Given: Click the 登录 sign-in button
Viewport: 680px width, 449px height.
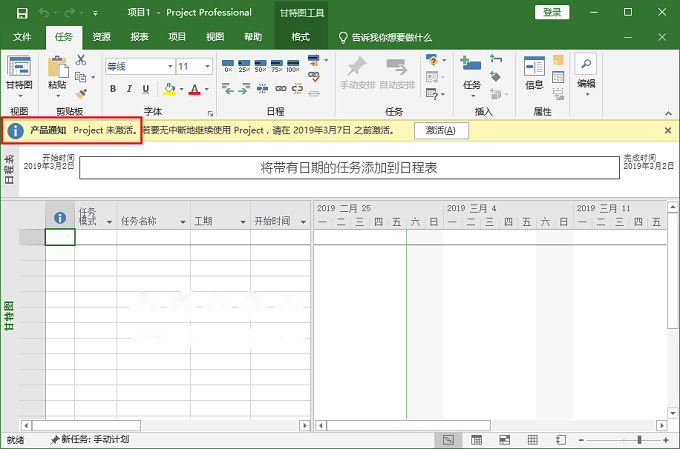Looking at the screenshot, I should 552,12.
